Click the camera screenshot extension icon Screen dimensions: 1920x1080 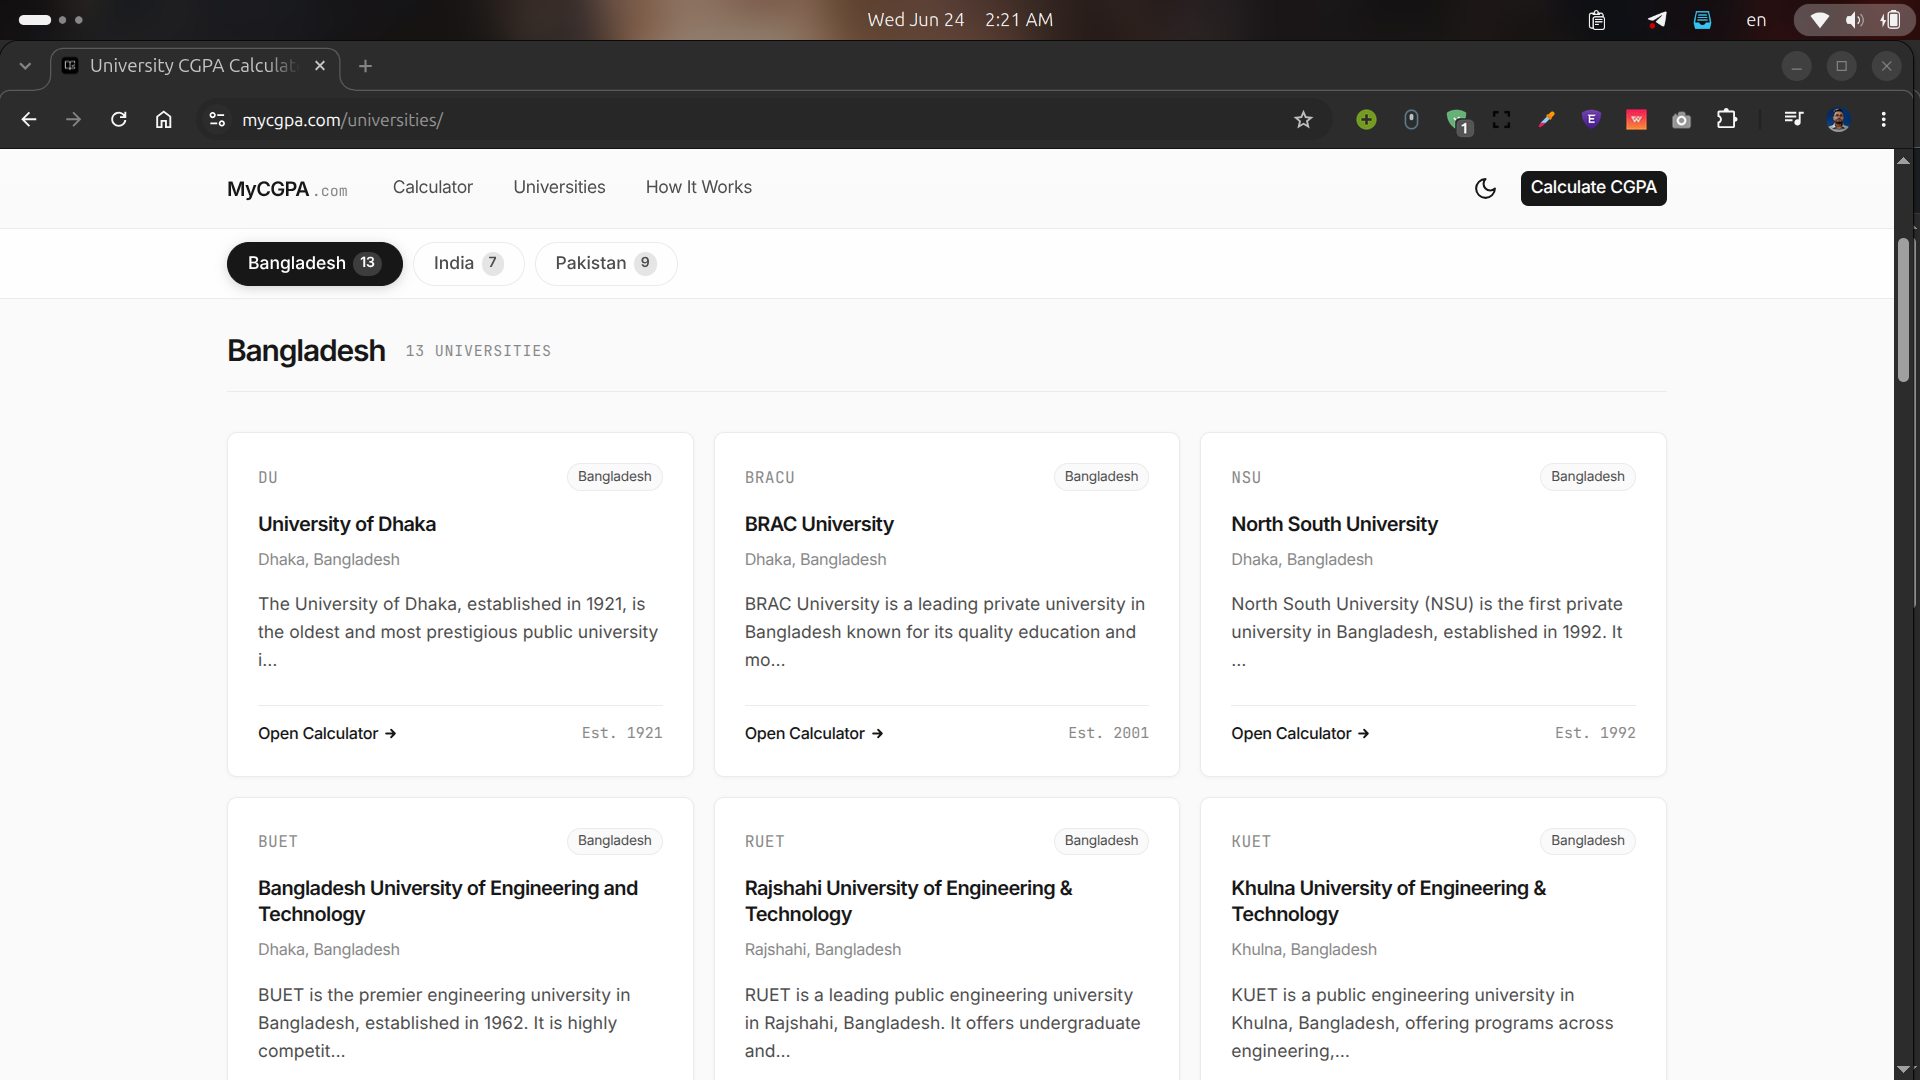pyautogui.click(x=1681, y=120)
